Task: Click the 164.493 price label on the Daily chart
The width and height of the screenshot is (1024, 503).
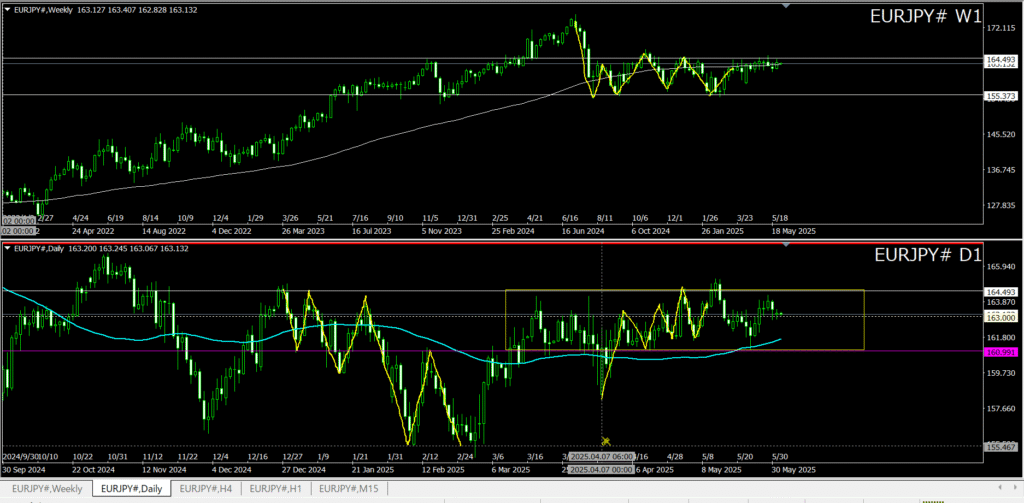Action: (x=1000, y=292)
